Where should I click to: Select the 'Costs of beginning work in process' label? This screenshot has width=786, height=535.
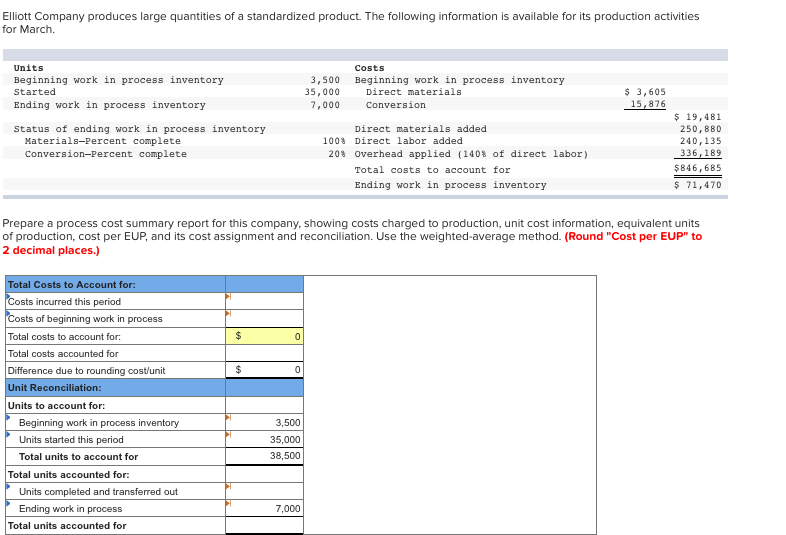tap(85, 319)
